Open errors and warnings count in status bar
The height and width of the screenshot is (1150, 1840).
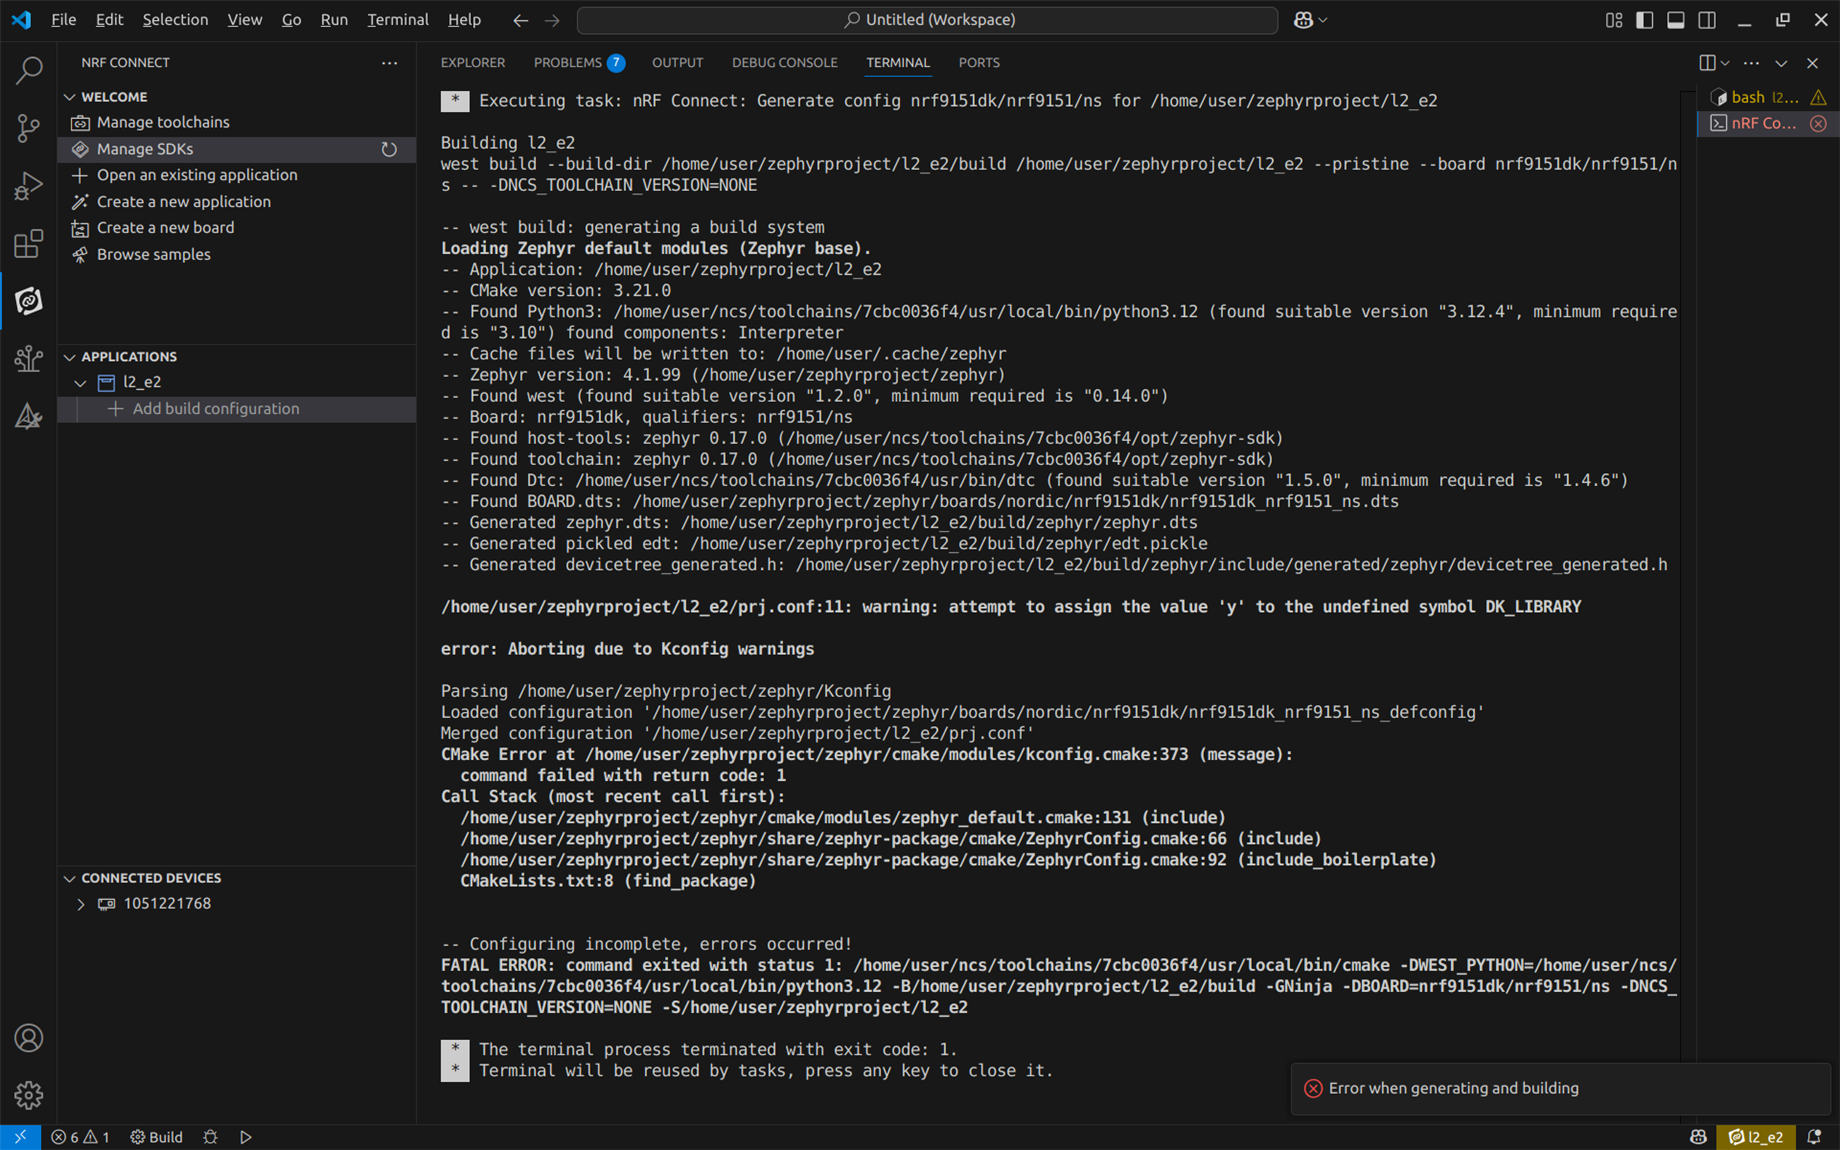tap(80, 1137)
